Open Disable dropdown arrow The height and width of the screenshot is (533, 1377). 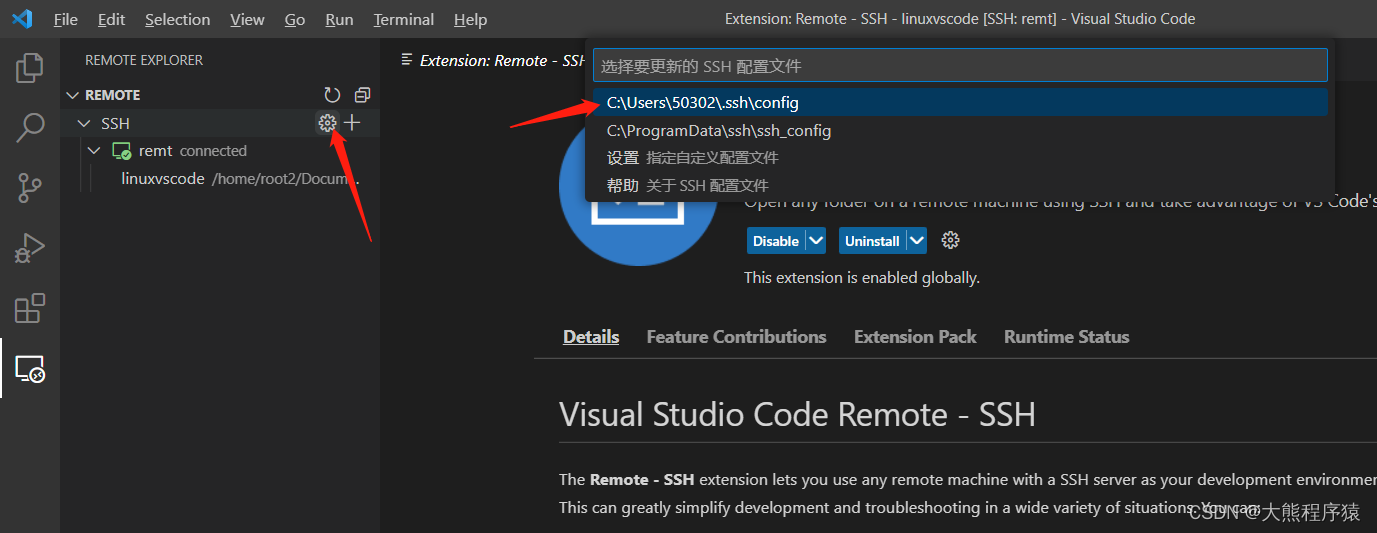tap(816, 241)
